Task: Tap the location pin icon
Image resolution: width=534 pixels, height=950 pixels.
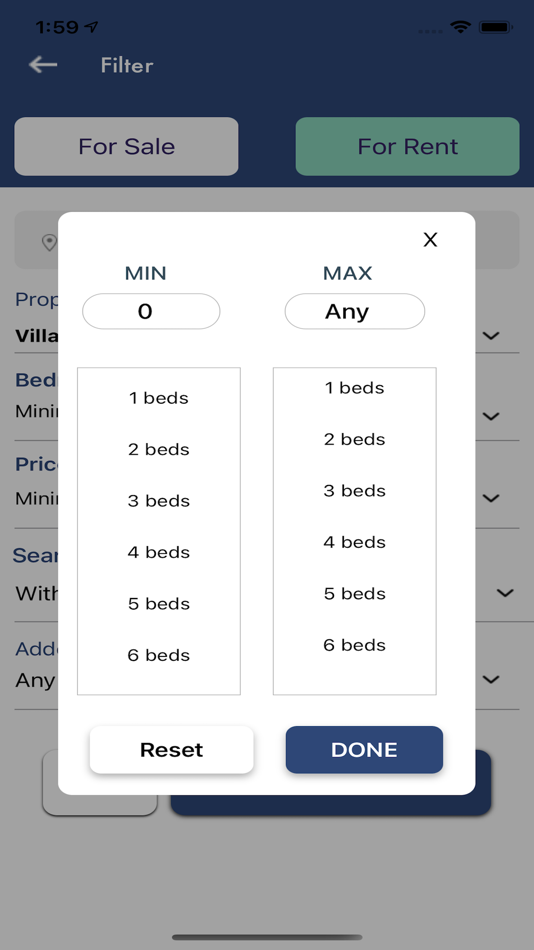Action: pyautogui.click(x=48, y=243)
